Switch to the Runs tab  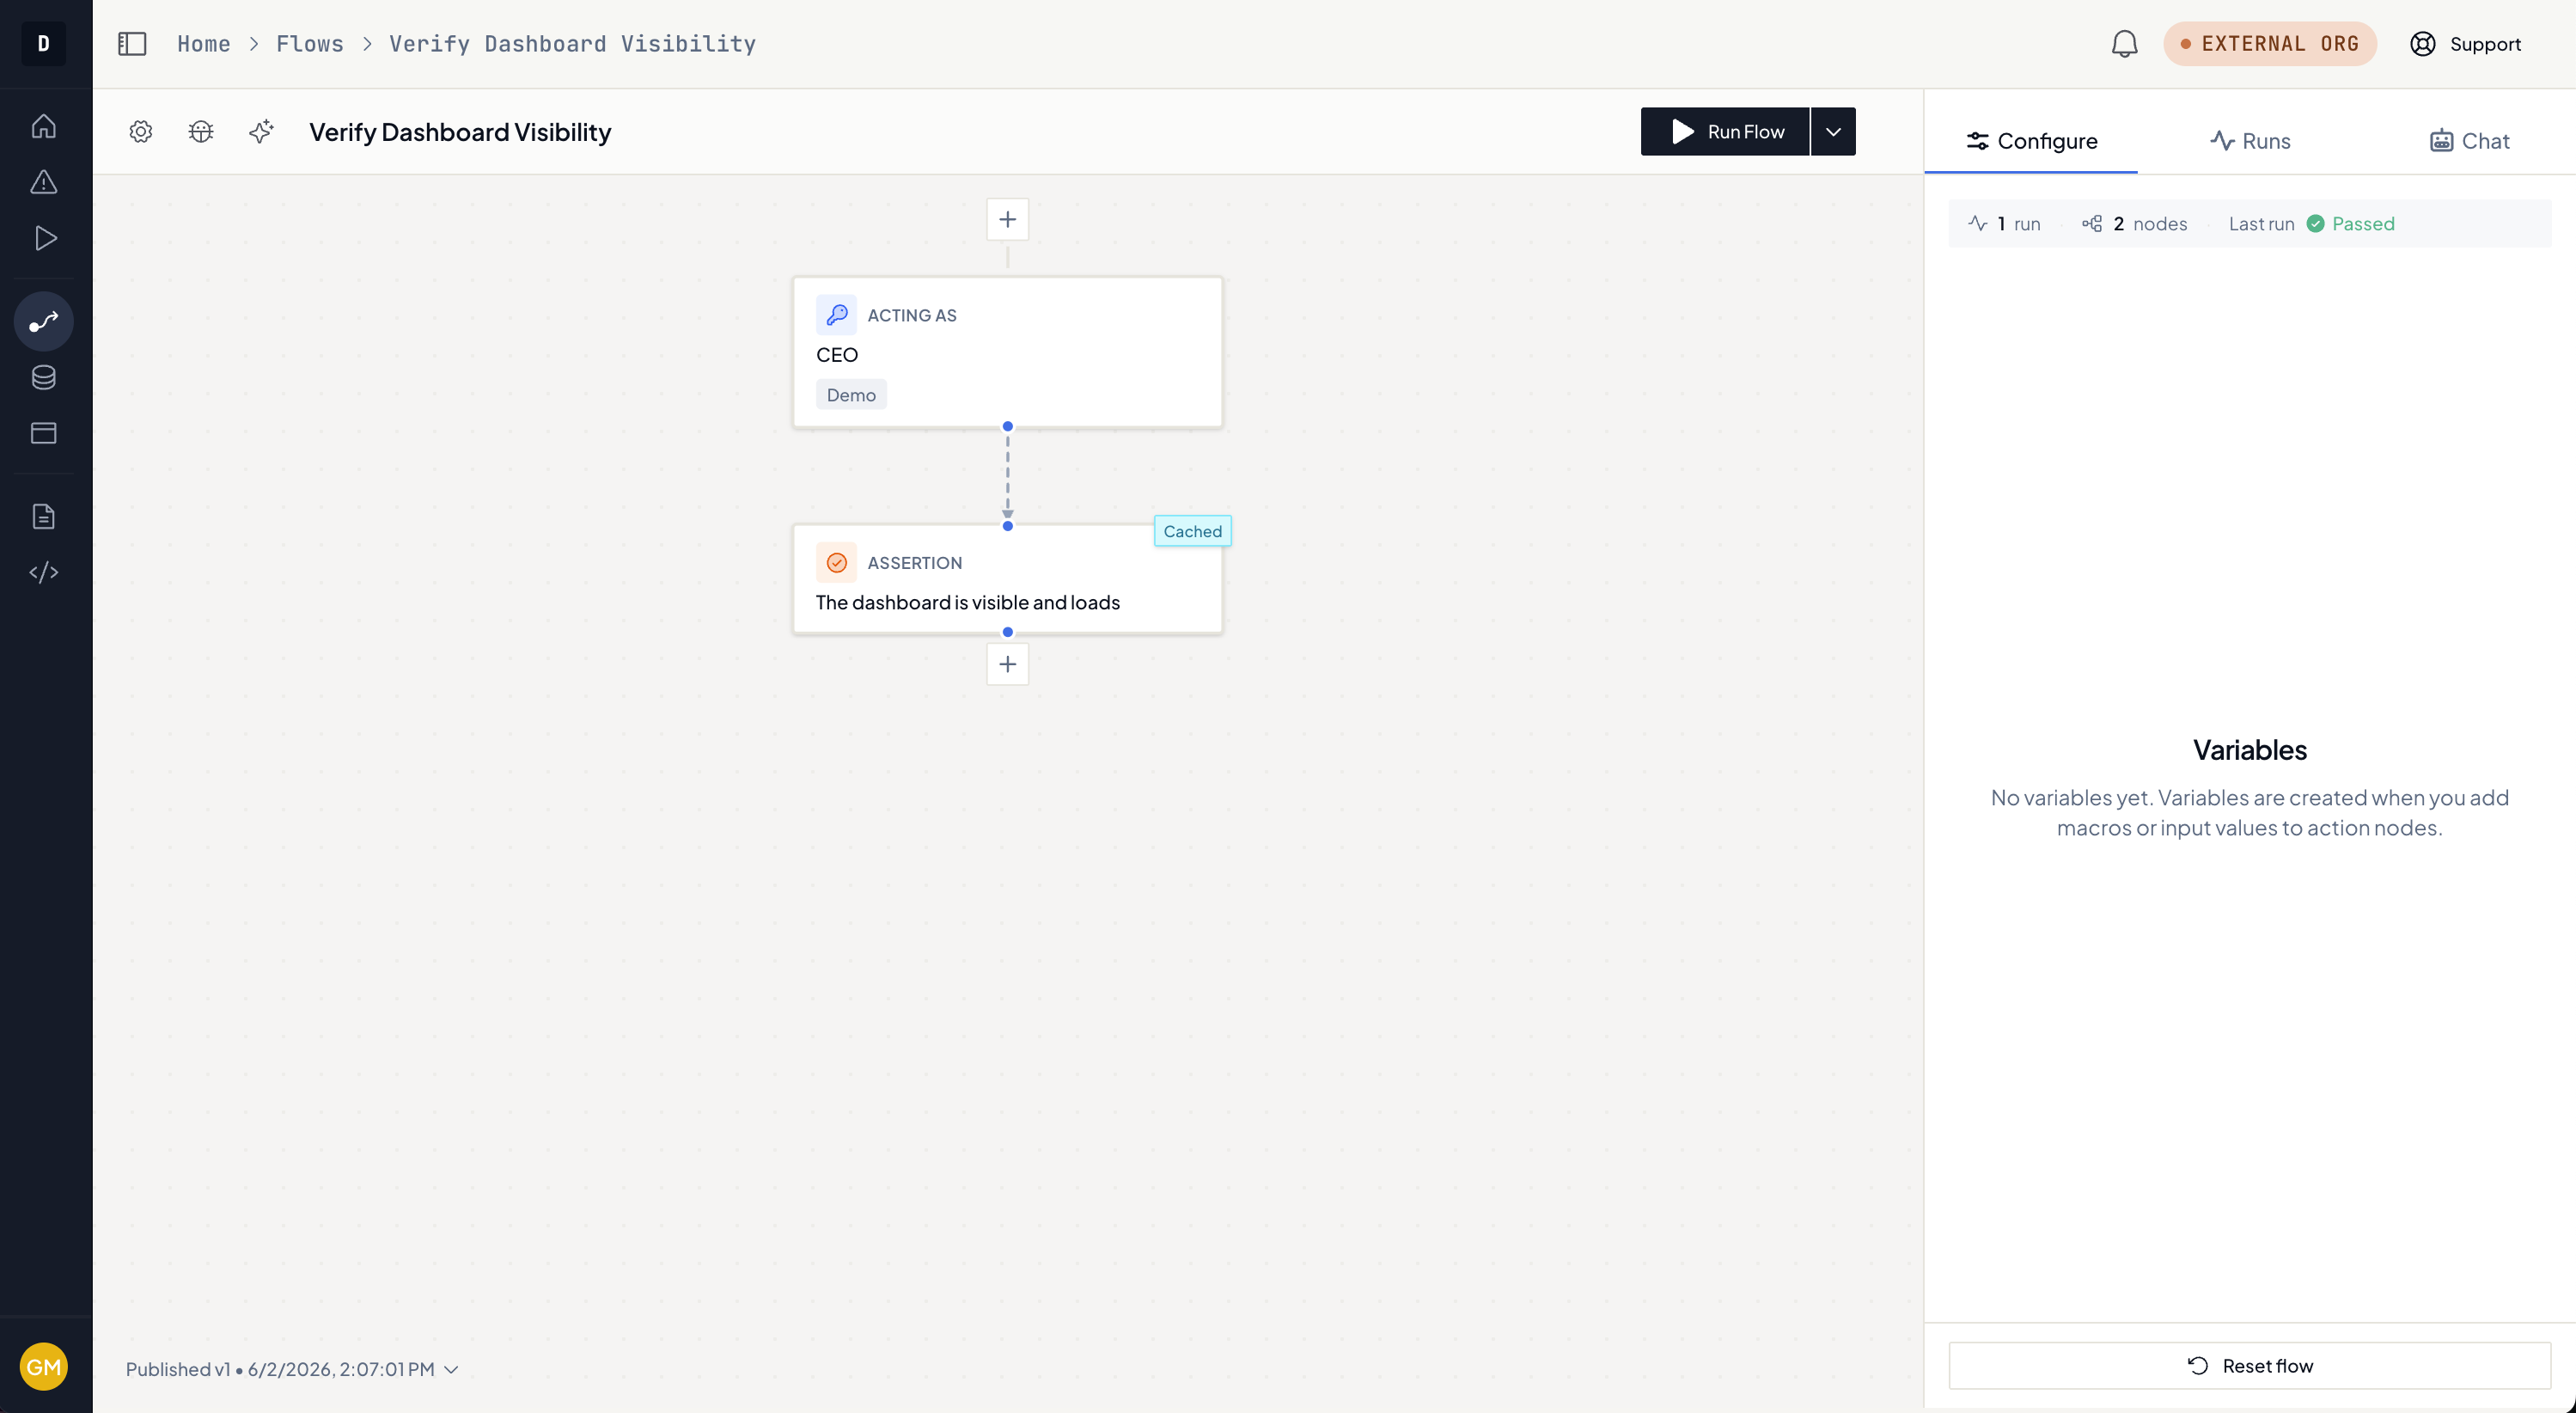tap(2250, 141)
